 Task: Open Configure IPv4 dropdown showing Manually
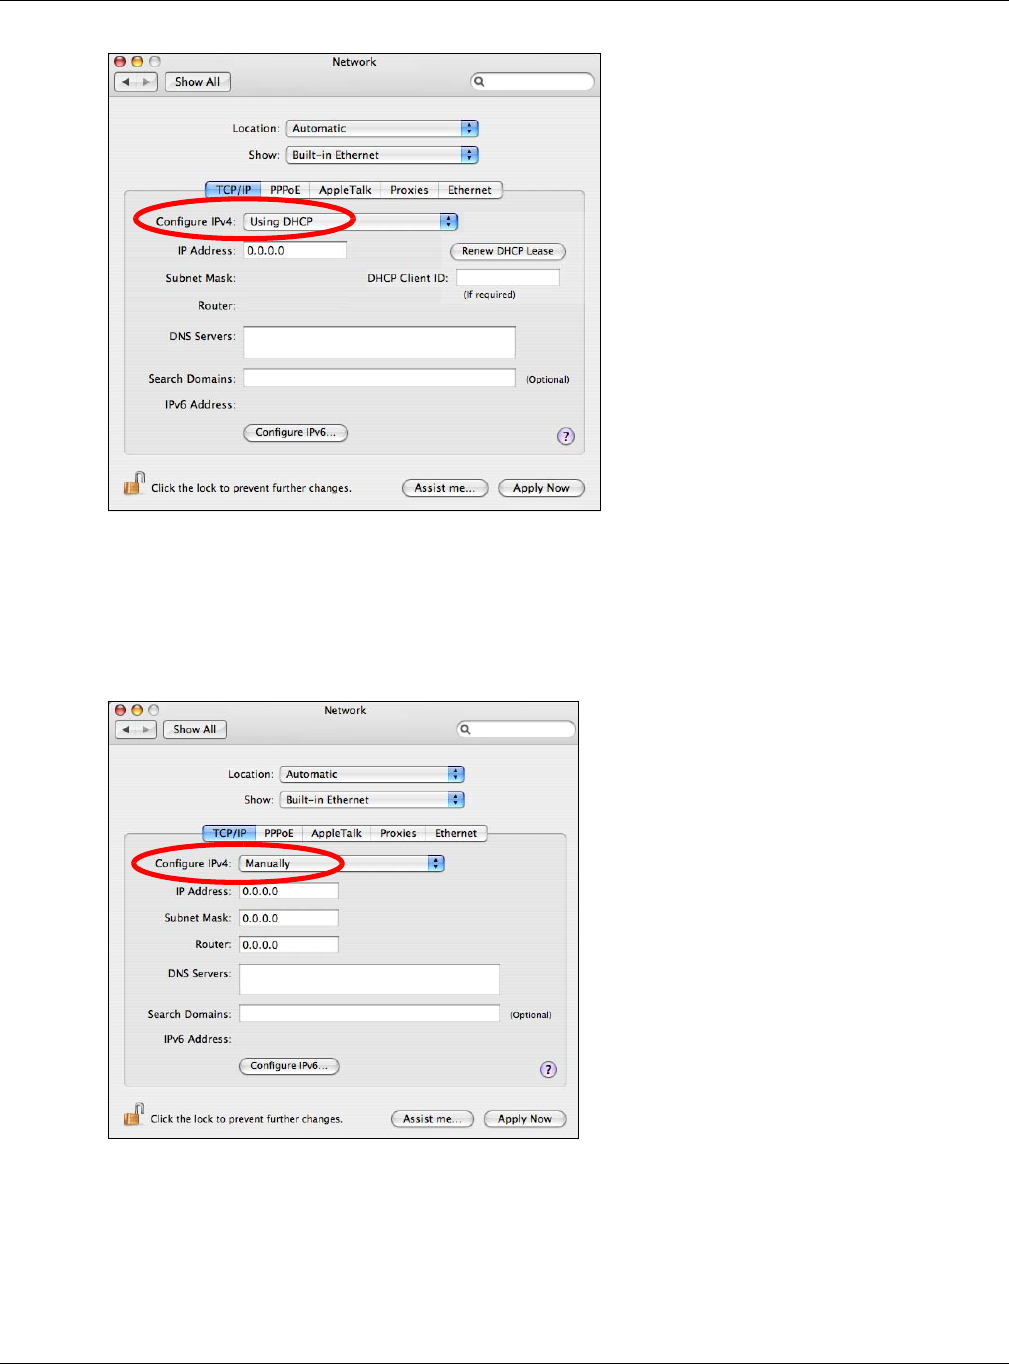(342, 863)
